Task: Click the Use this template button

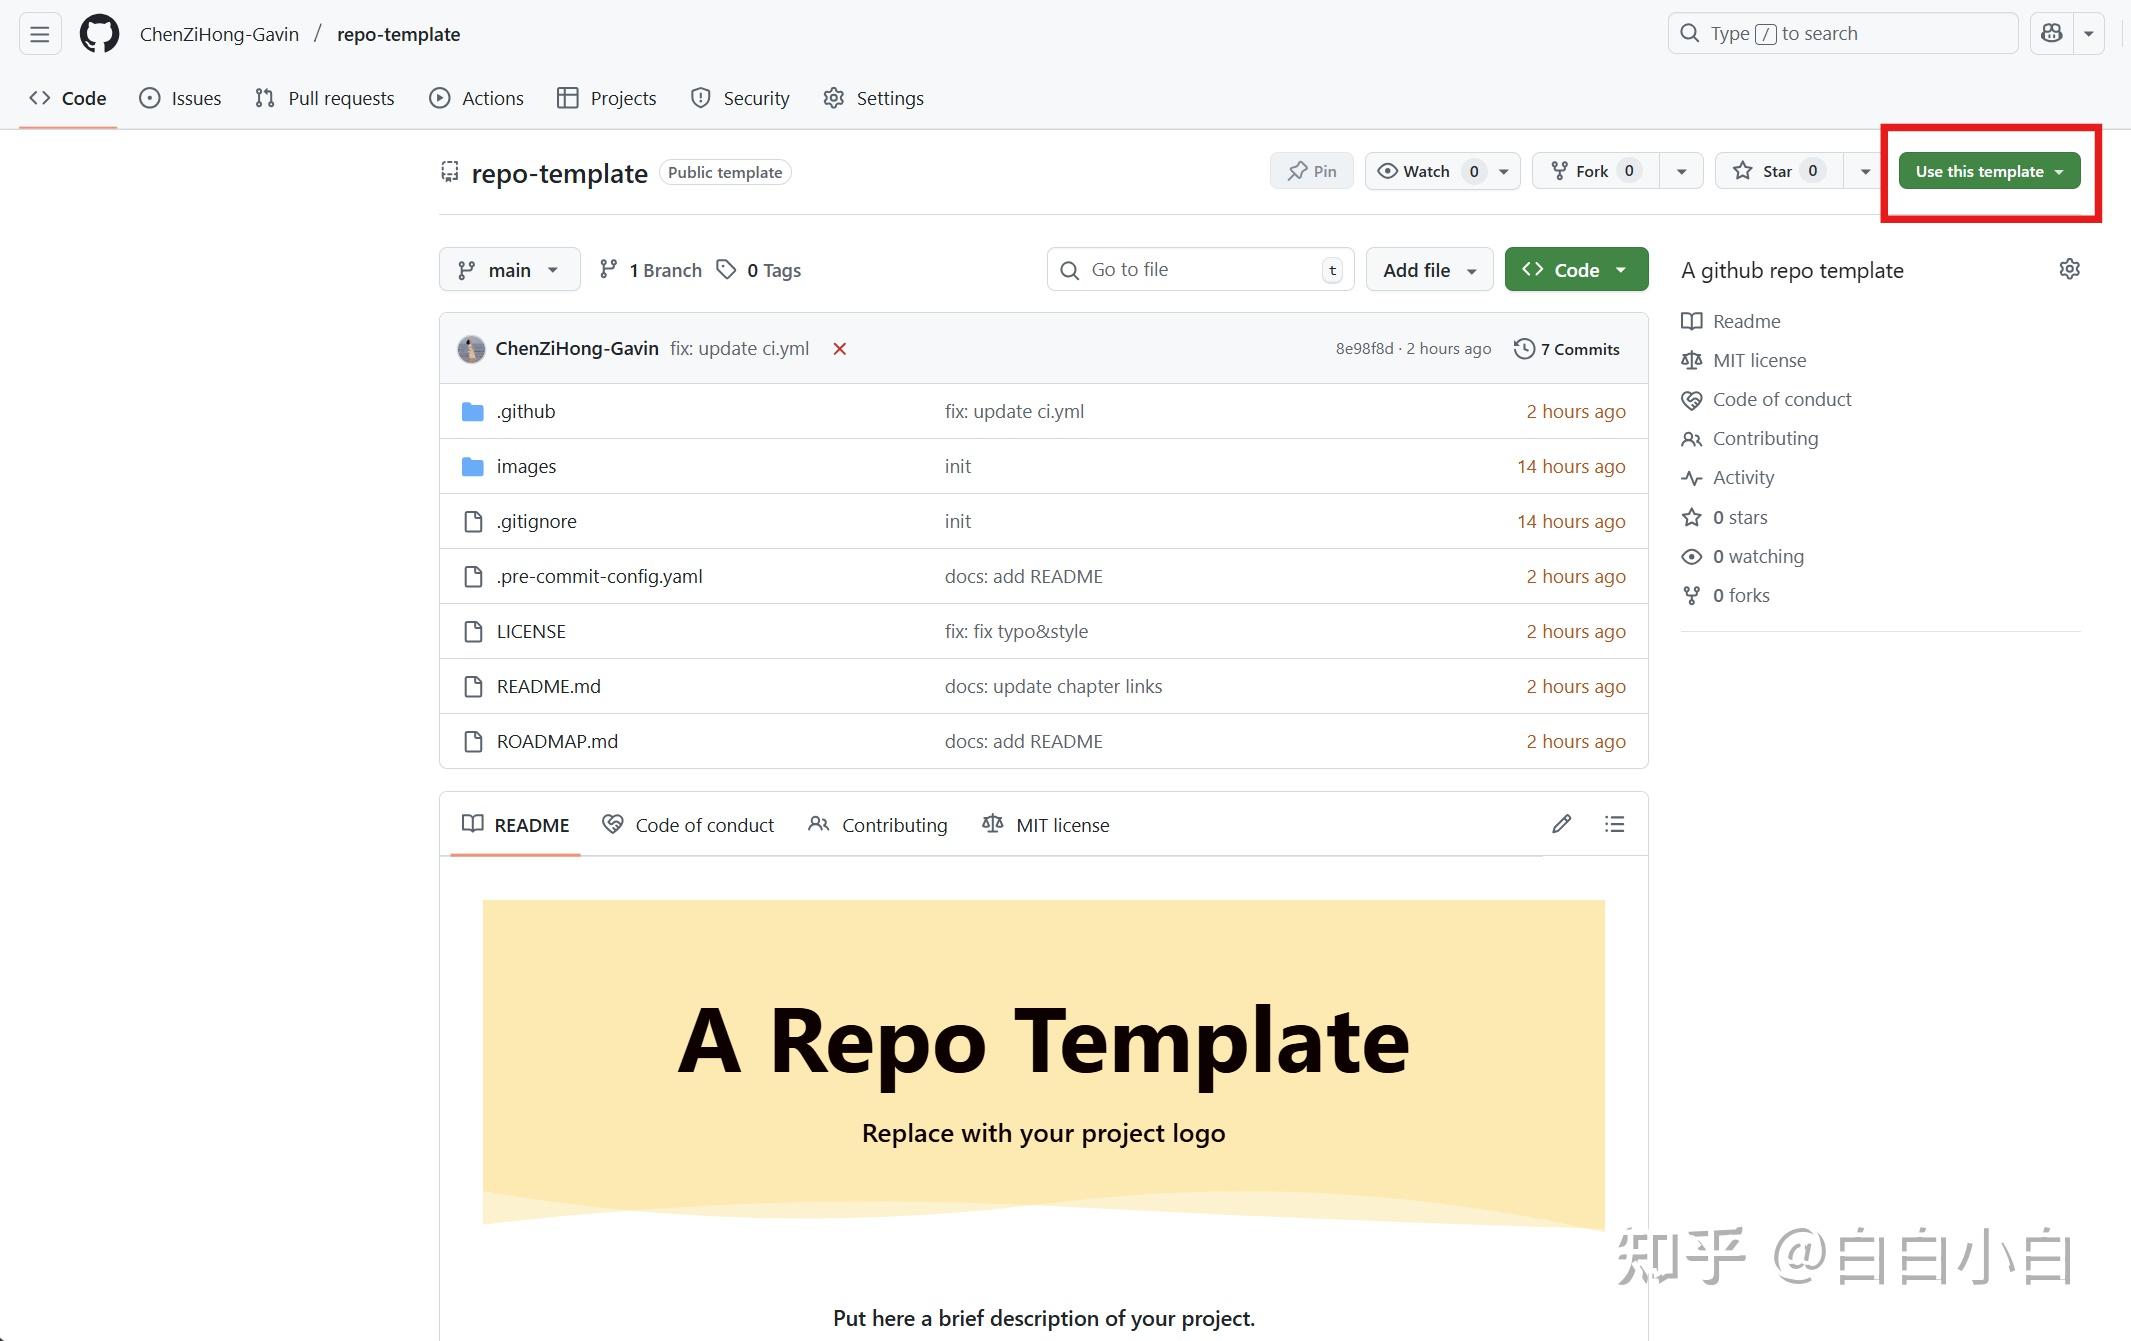Action: tap(1980, 170)
